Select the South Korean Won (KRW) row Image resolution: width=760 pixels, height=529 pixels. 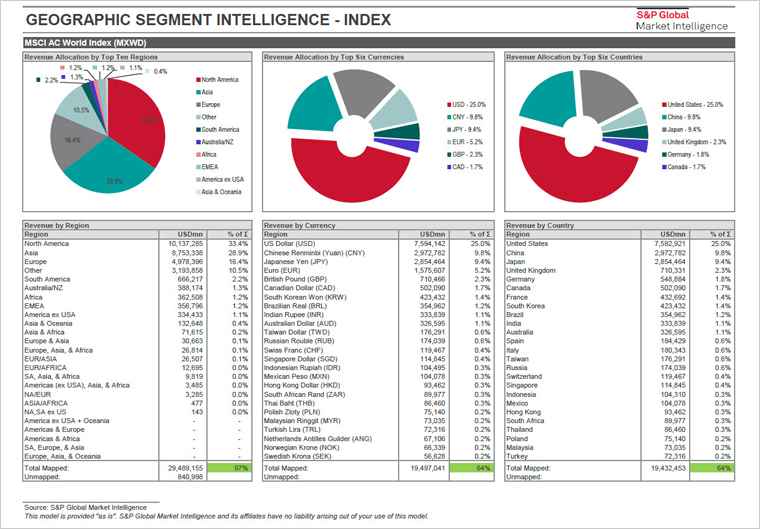[x=378, y=297]
